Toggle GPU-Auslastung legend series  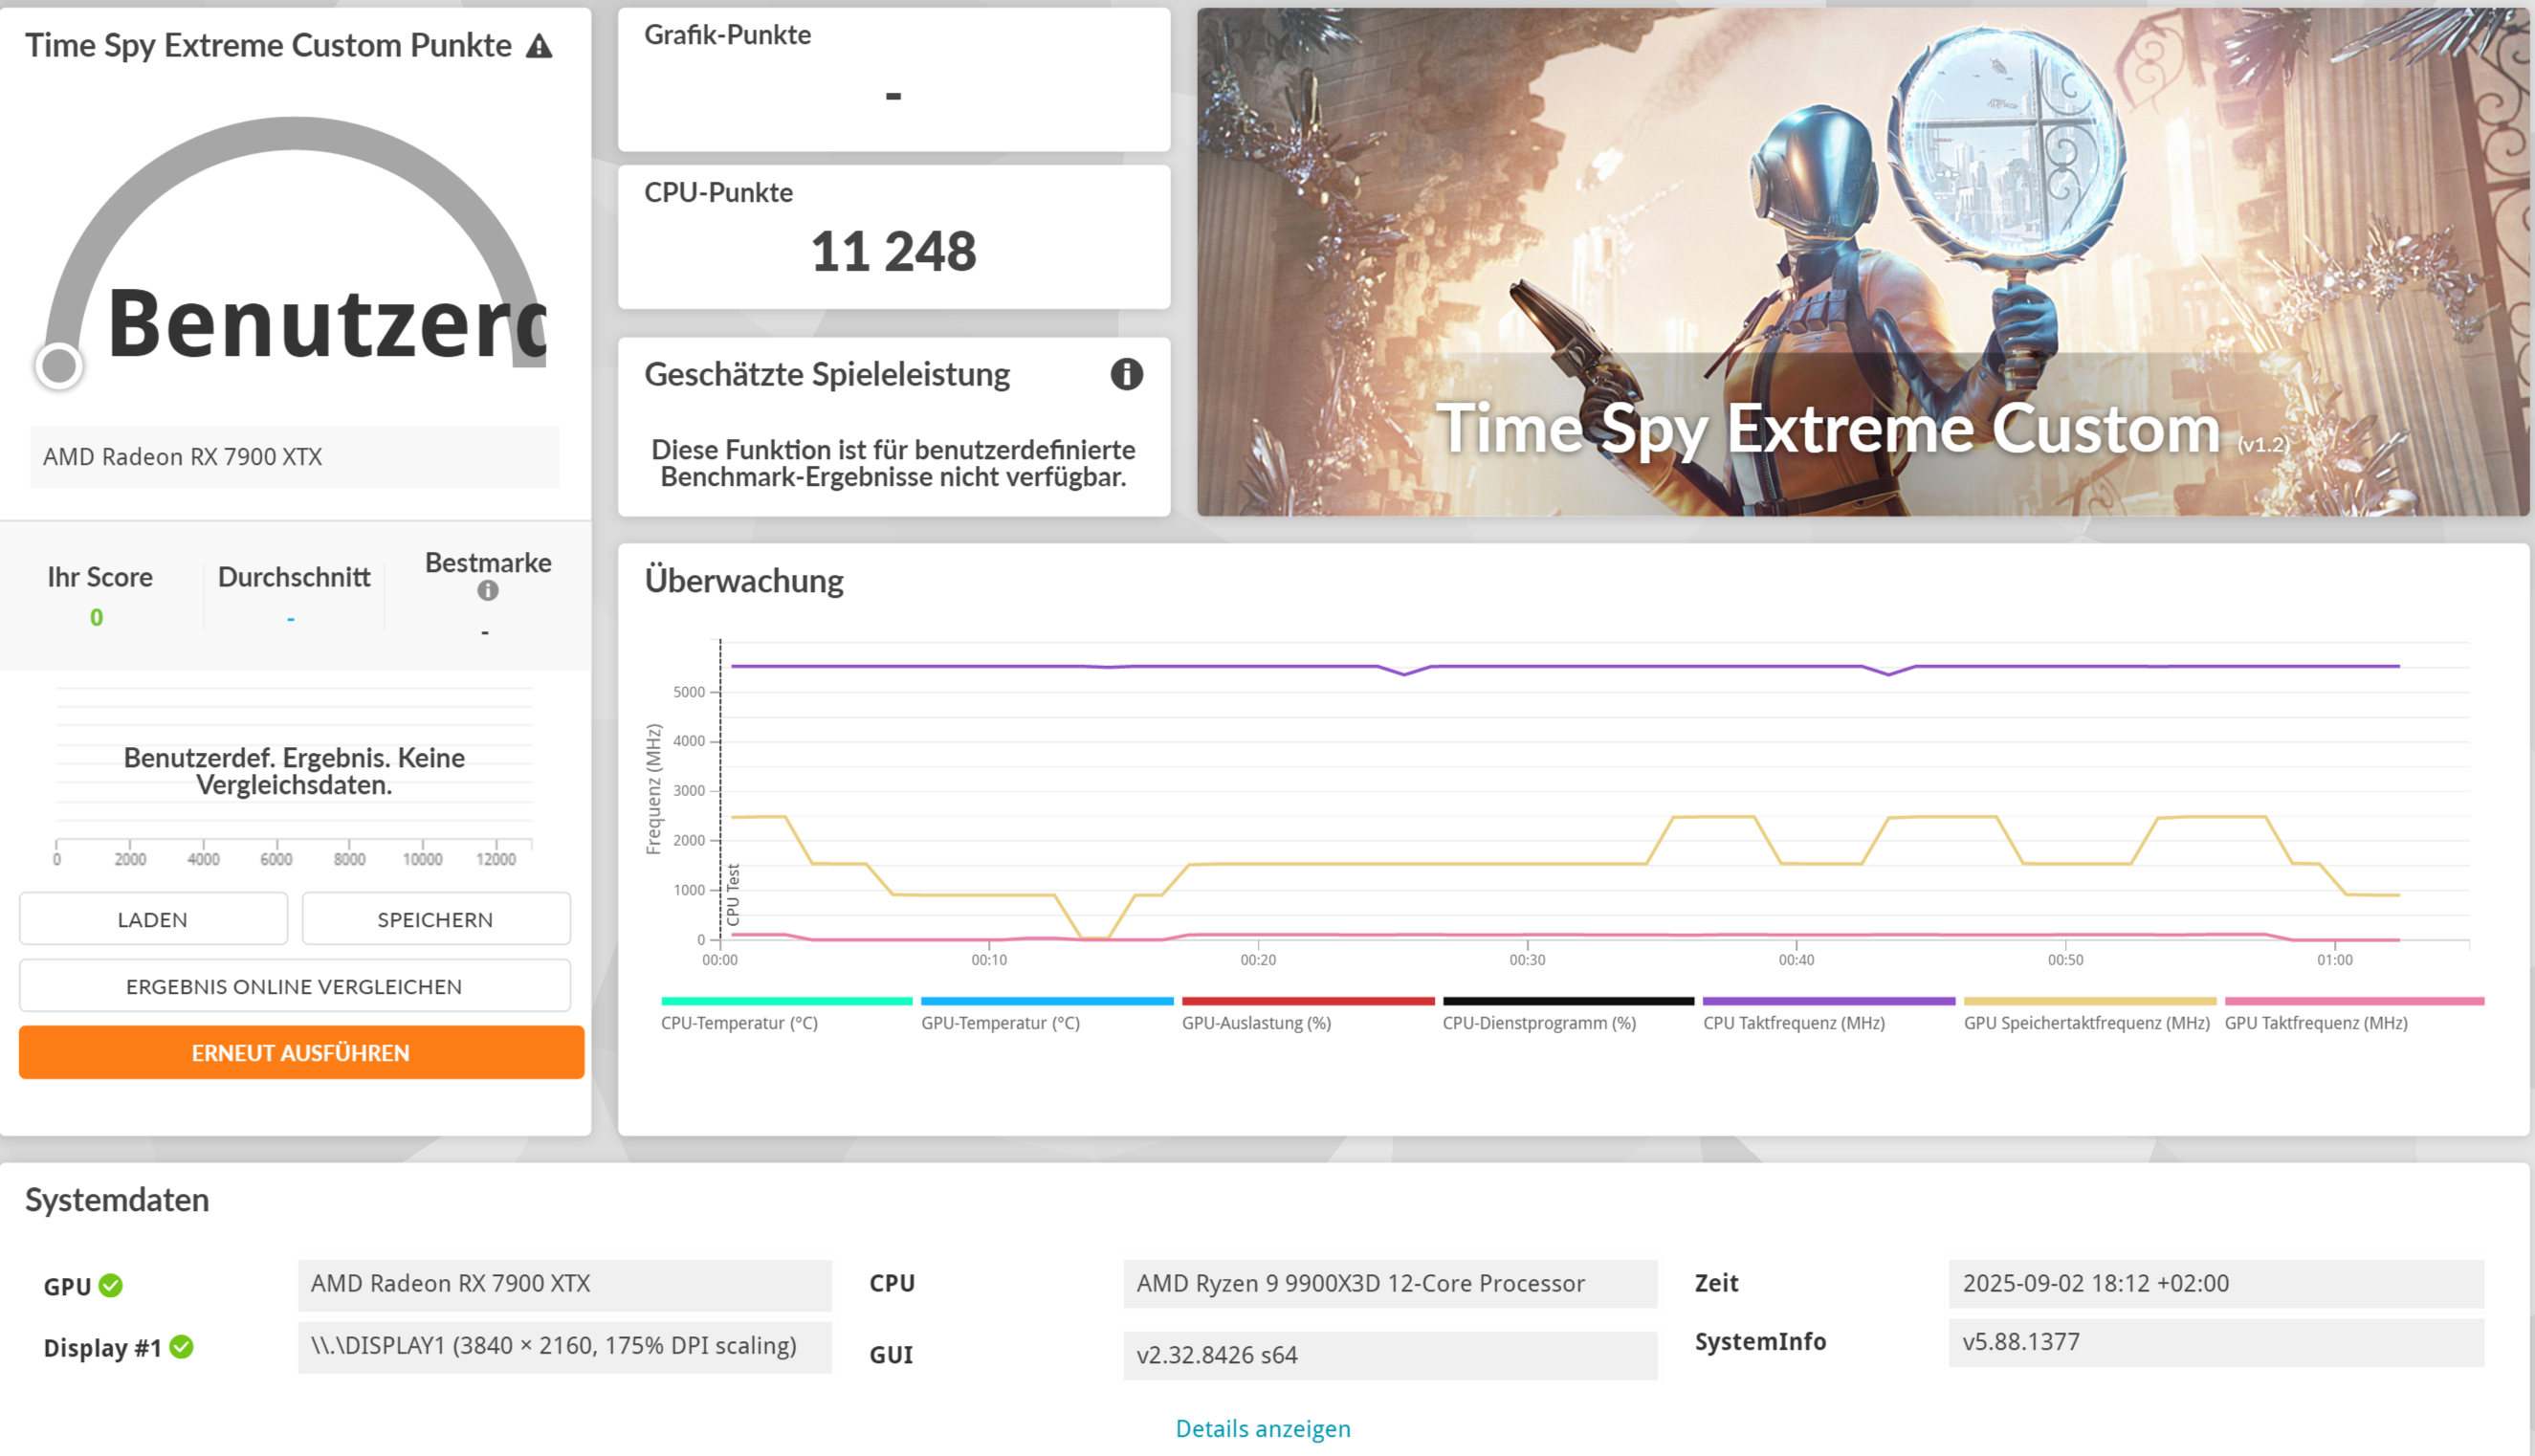pyautogui.click(x=1256, y=1023)
